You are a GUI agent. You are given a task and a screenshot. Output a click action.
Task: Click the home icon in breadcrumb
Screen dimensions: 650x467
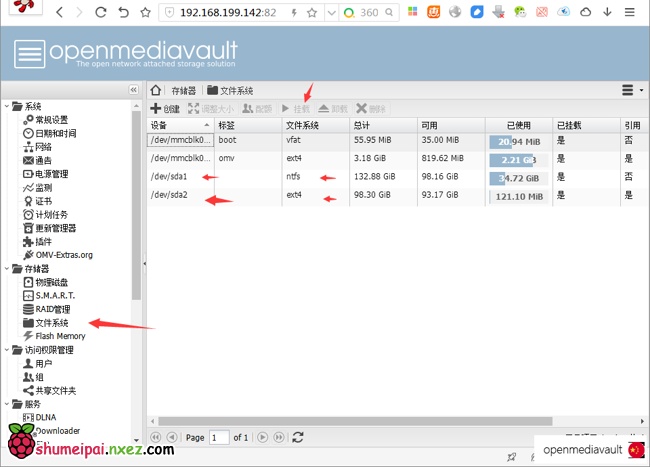click(156, 90)
